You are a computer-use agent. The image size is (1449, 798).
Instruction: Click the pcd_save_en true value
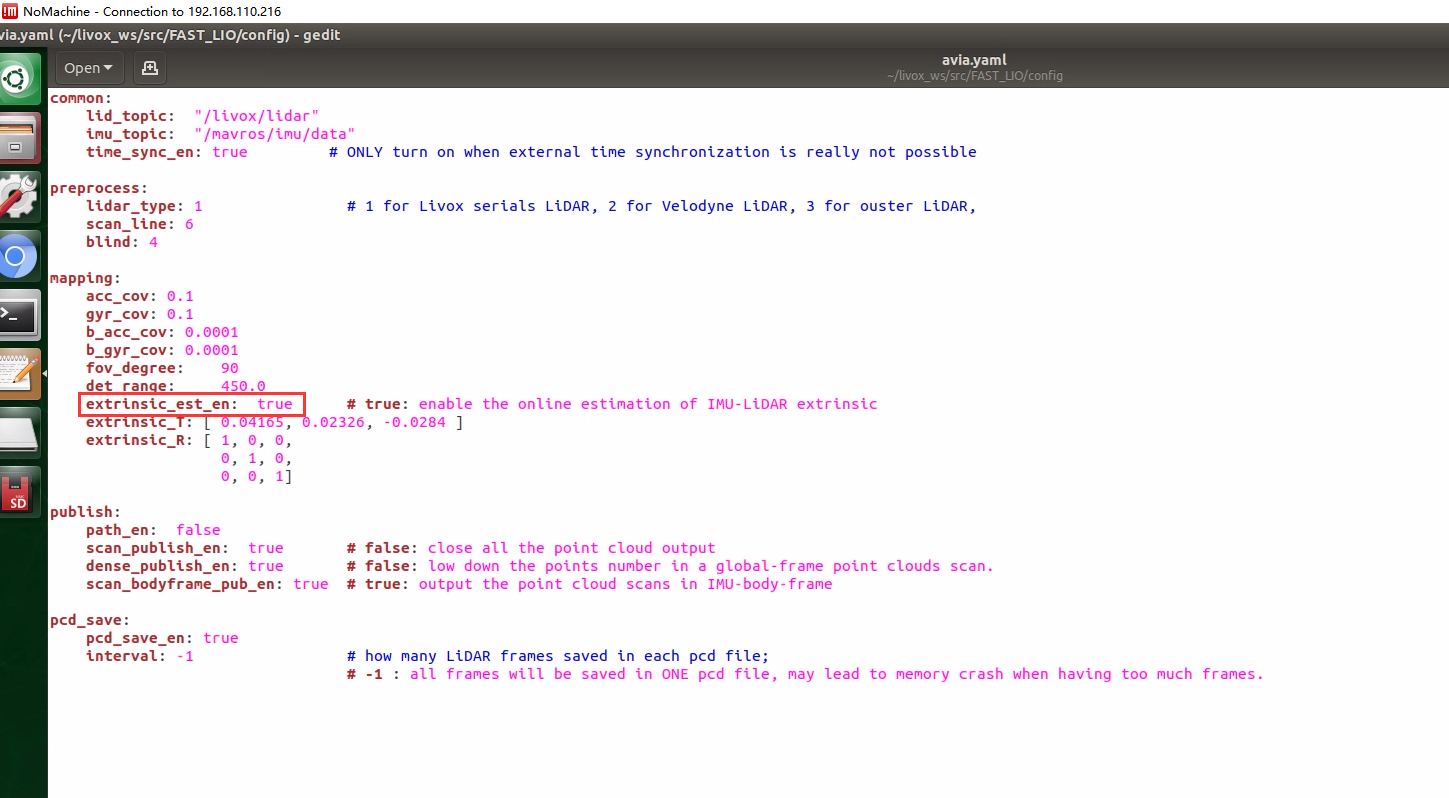(221, 638)
